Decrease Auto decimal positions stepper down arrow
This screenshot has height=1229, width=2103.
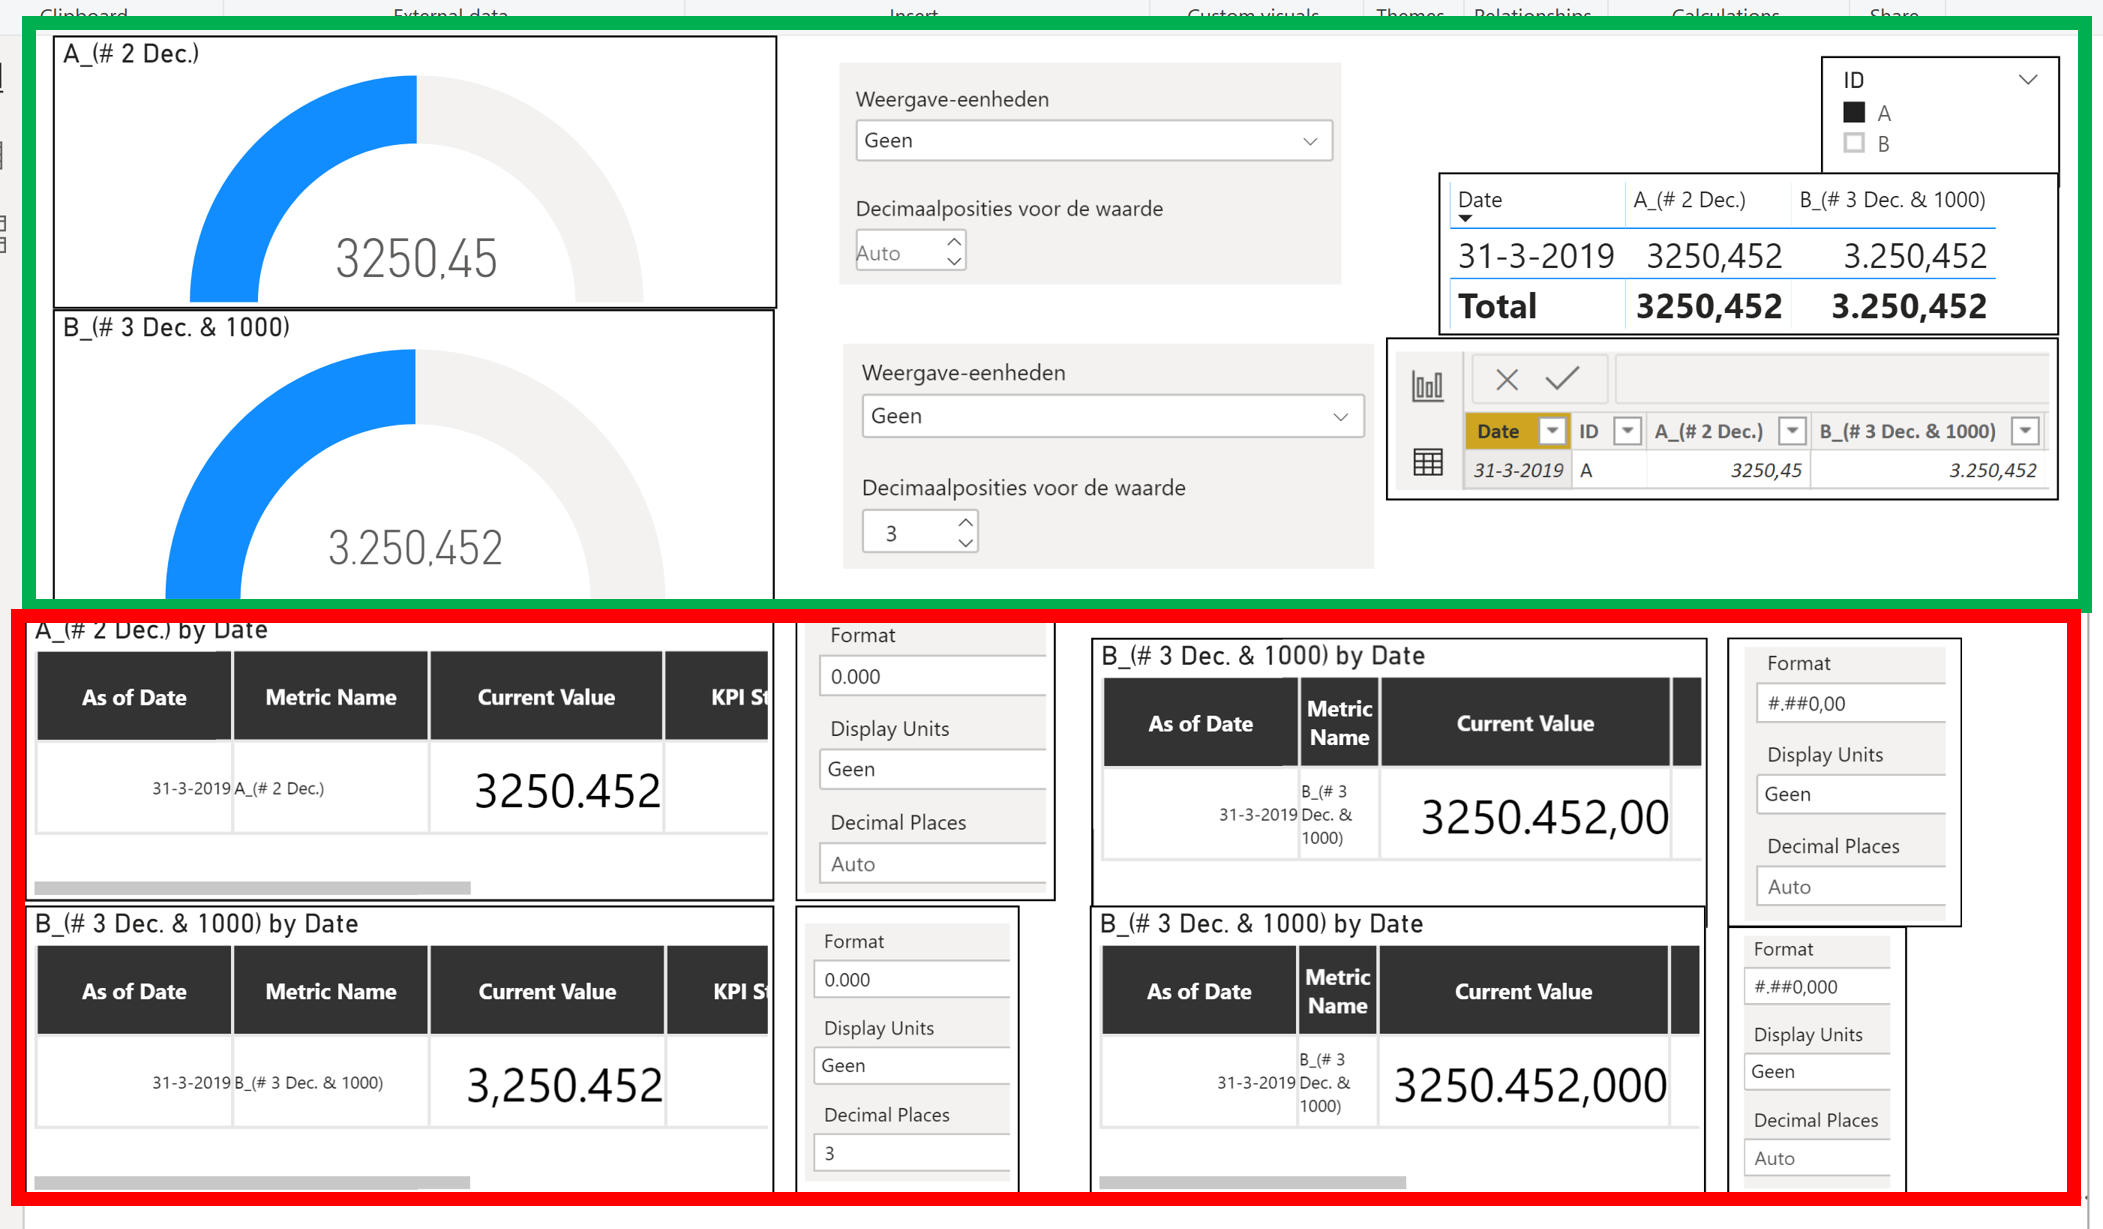click(954, 261)
